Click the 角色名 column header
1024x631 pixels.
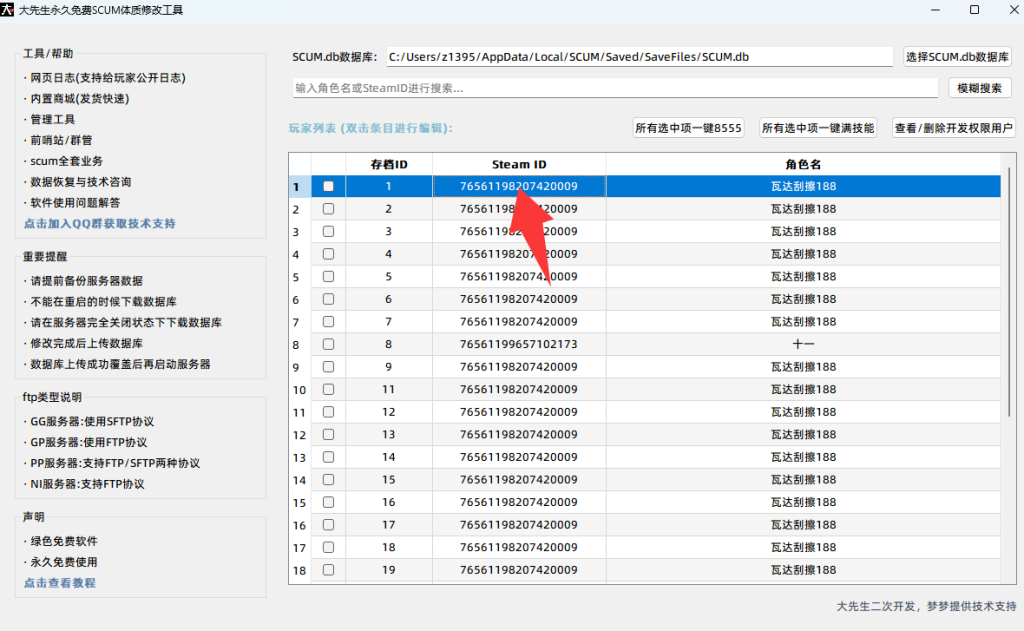(803, 164)
